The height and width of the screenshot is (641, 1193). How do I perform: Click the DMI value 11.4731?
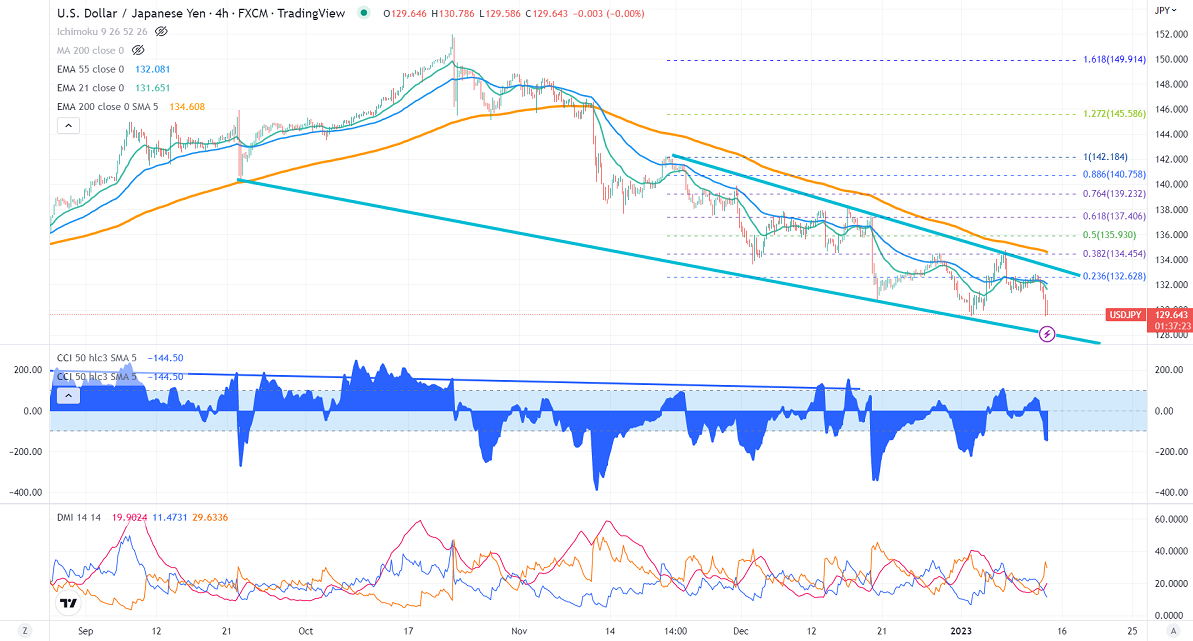[170, 518]
